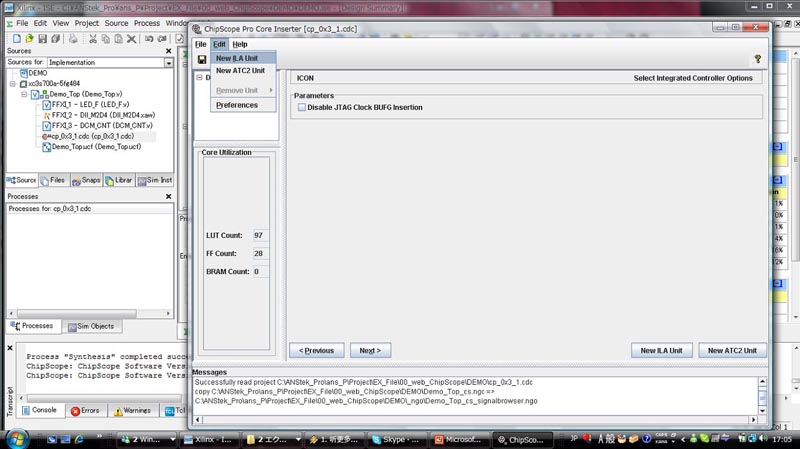Switch to Xilinx ISE taskbar button
Image resolution: width=800 pixels, height=449 pixels.
pos(208,439)
